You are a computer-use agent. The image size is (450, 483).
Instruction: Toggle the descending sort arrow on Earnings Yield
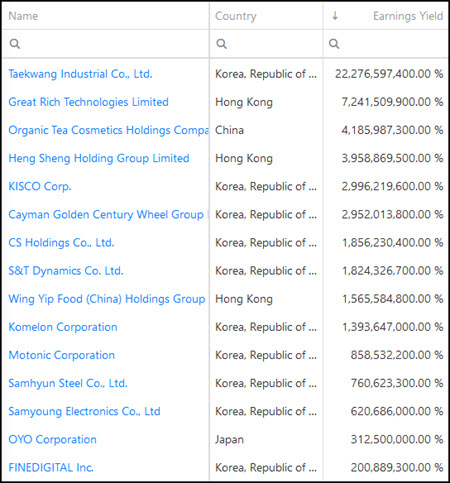coord(335,16)
